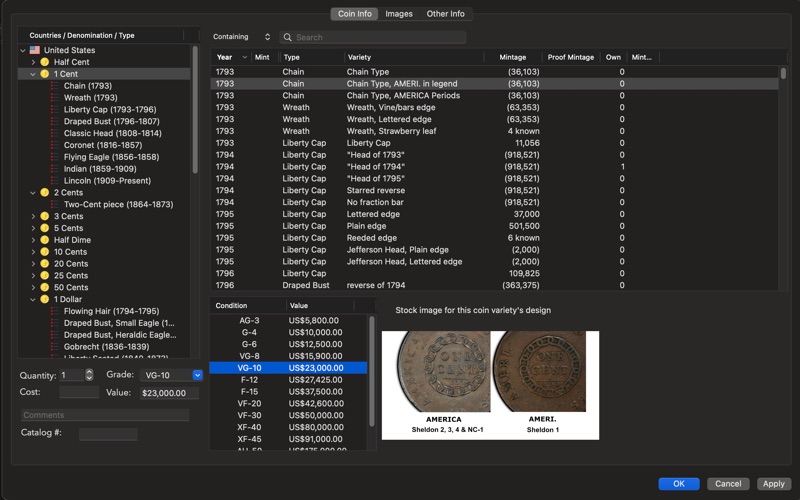
Task: Confirm with the OK button
Action: coord(679,484)
